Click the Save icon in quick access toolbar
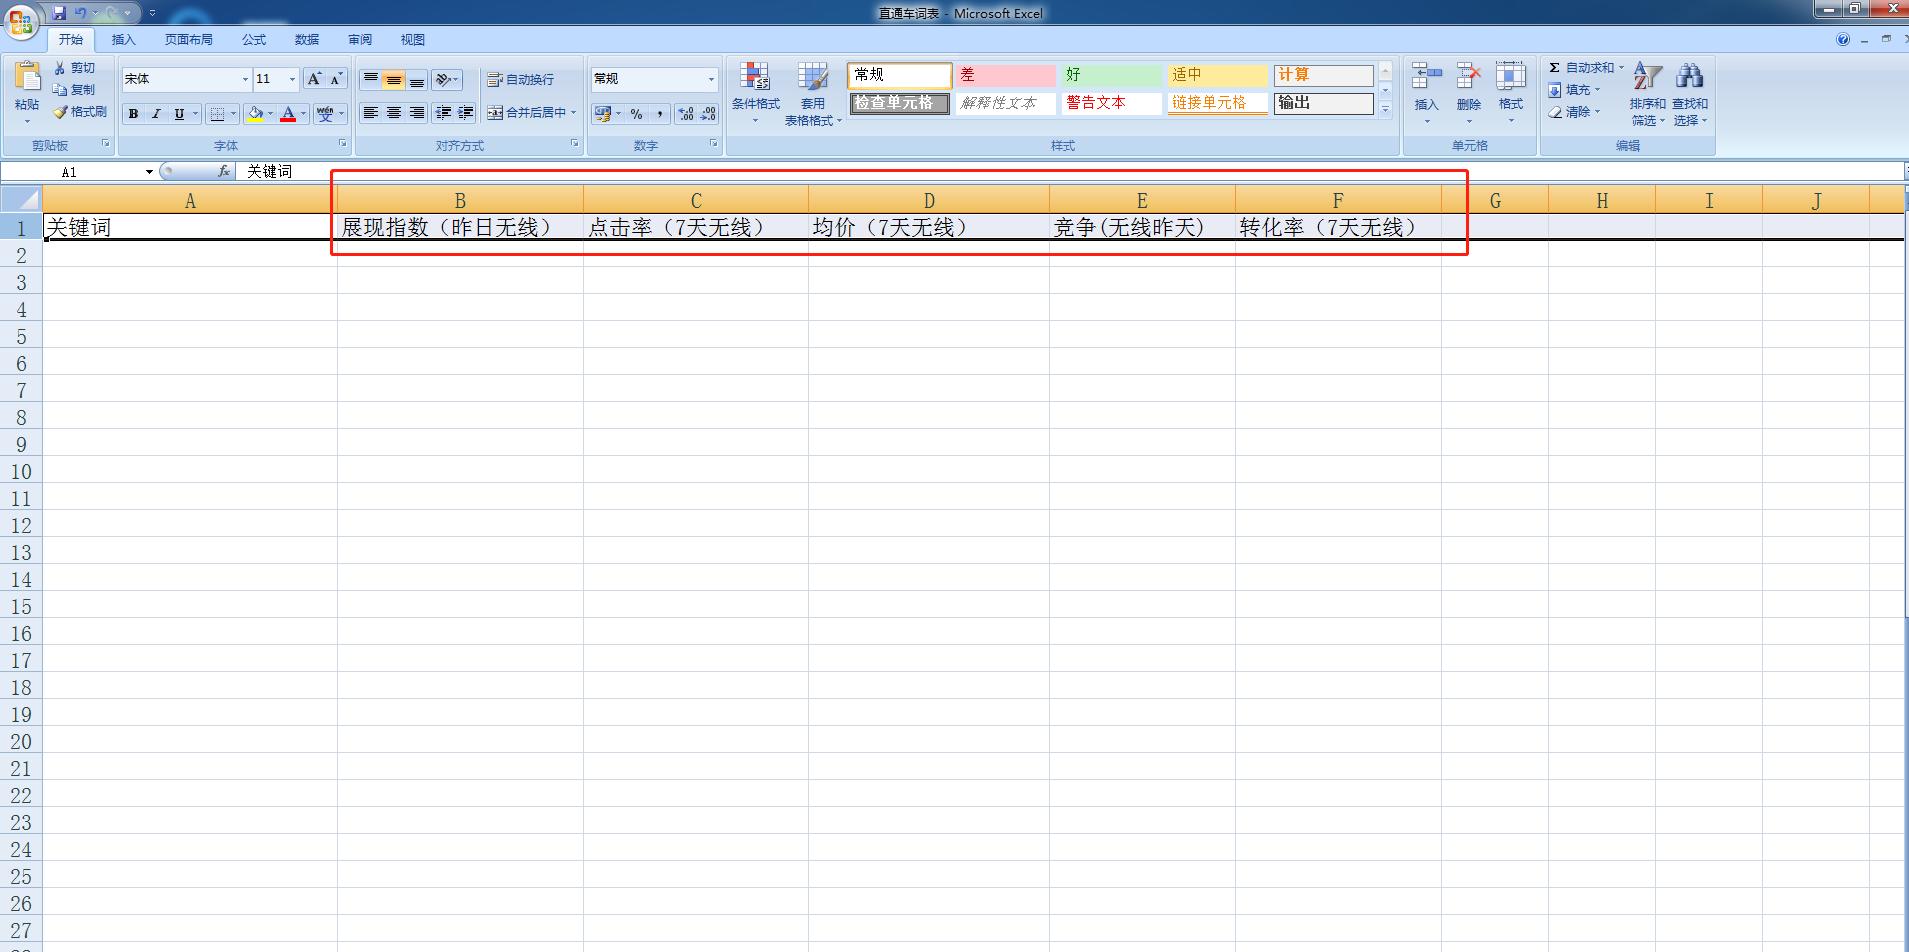This screenshot has width=1909, height=952. point(59,13)
